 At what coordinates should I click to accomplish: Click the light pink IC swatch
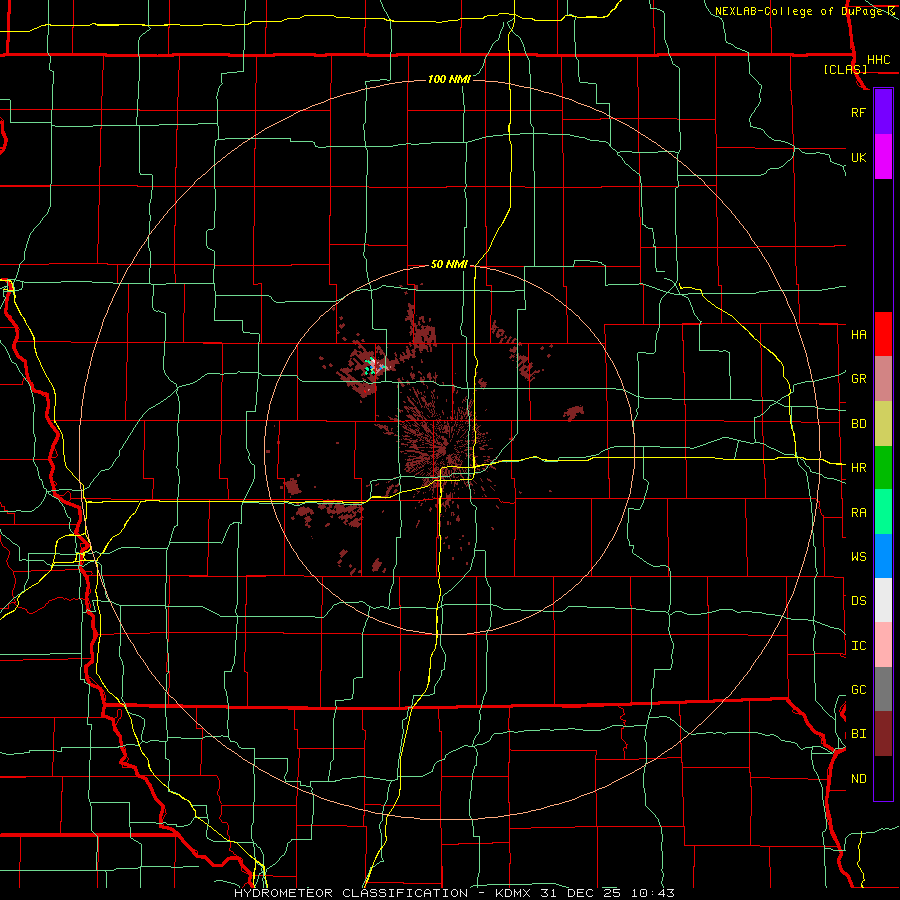883,645
